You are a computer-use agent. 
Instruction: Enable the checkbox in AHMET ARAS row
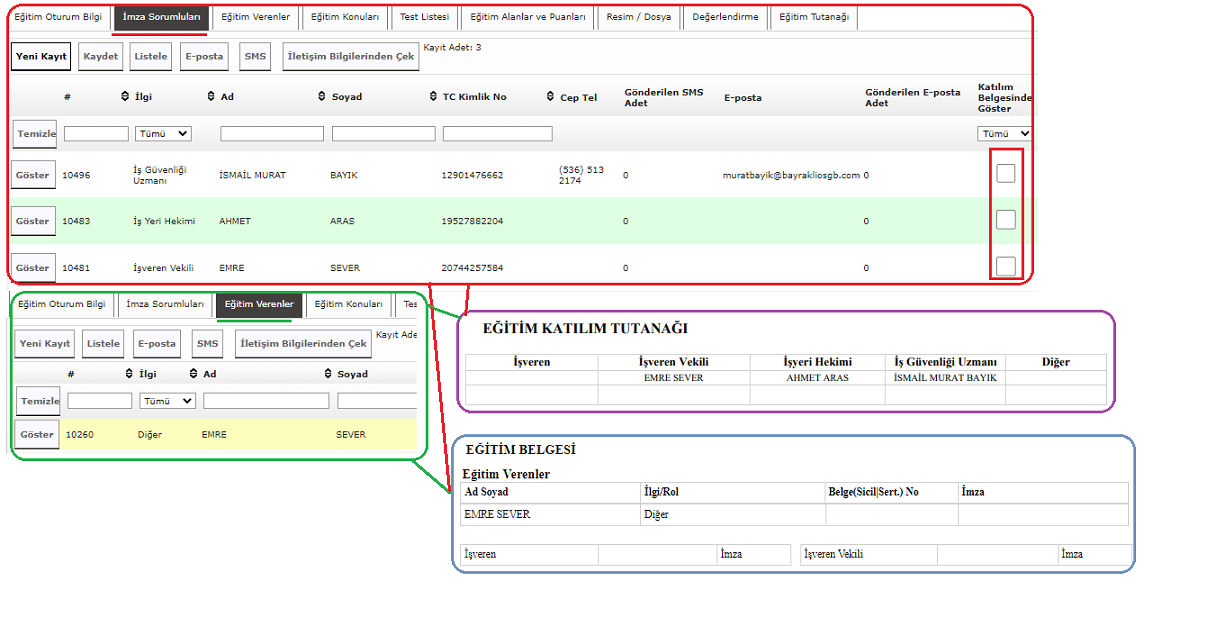coord(1005,220)
